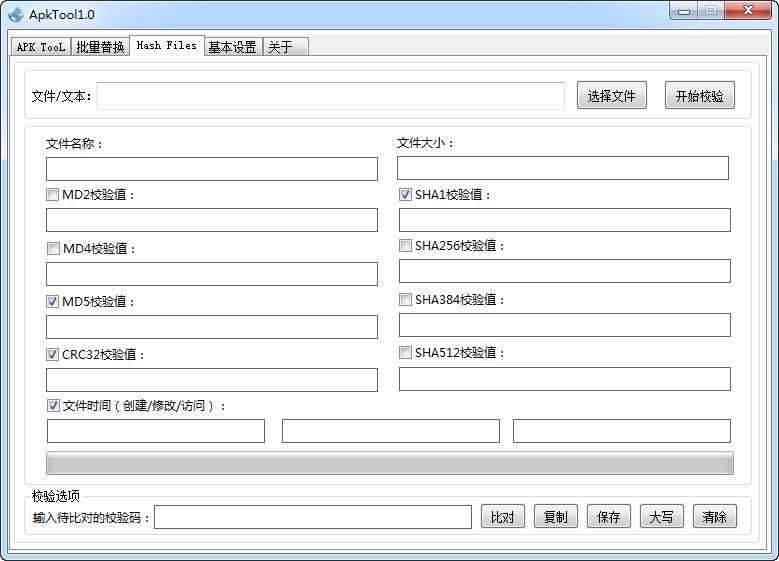Click the 大写 uppercase button
The height and width of the screenshot is (561, 779).
(x=662, y=517)
